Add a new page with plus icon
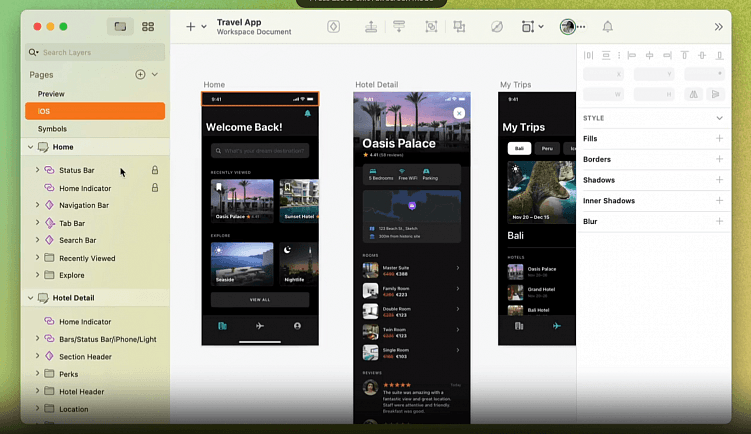751x434 pixels. [140, 74]
